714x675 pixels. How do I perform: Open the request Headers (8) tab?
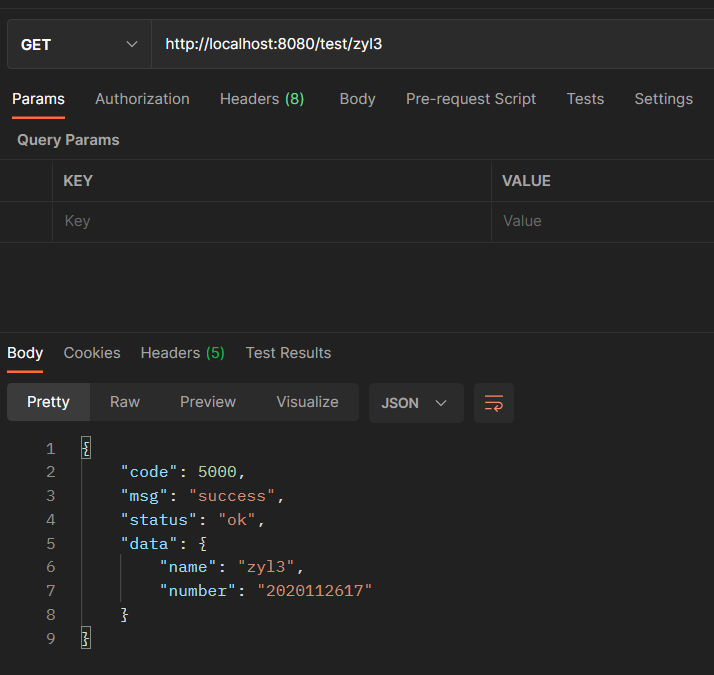[262, 99]
